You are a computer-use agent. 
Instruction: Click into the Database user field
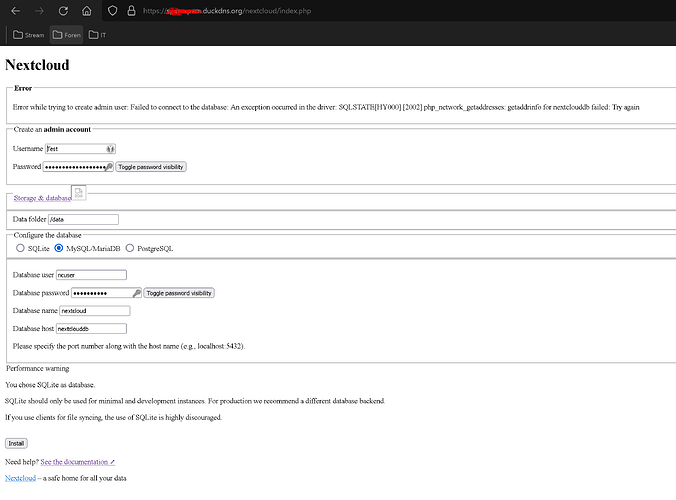(x=91, y=275)
